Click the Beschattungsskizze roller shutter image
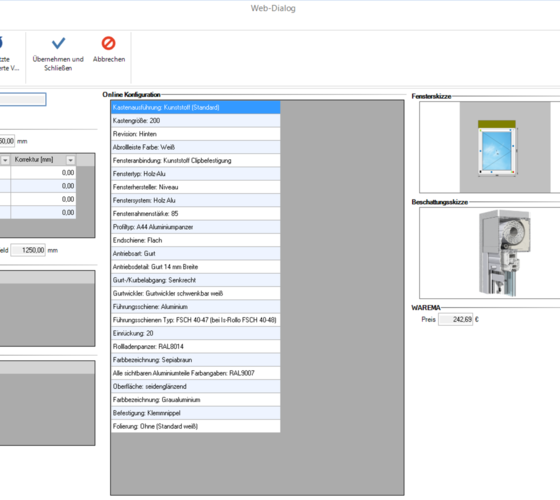Image resolution: width=560 pixels, height=500 pixels. point(504,253)
